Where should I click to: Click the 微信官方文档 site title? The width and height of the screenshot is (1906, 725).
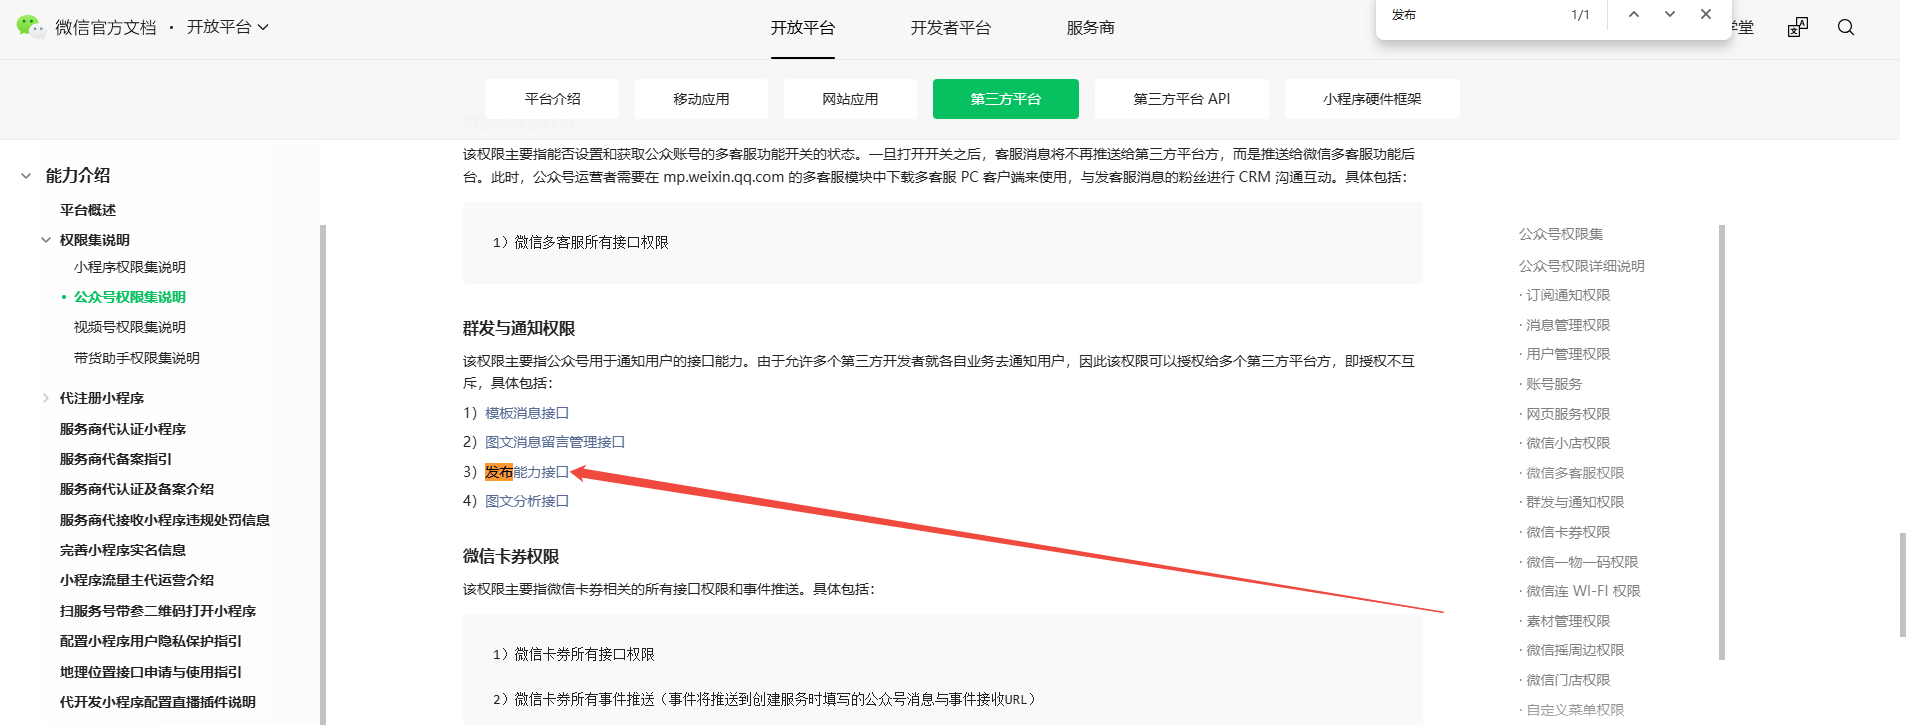(x=106, y=27)
